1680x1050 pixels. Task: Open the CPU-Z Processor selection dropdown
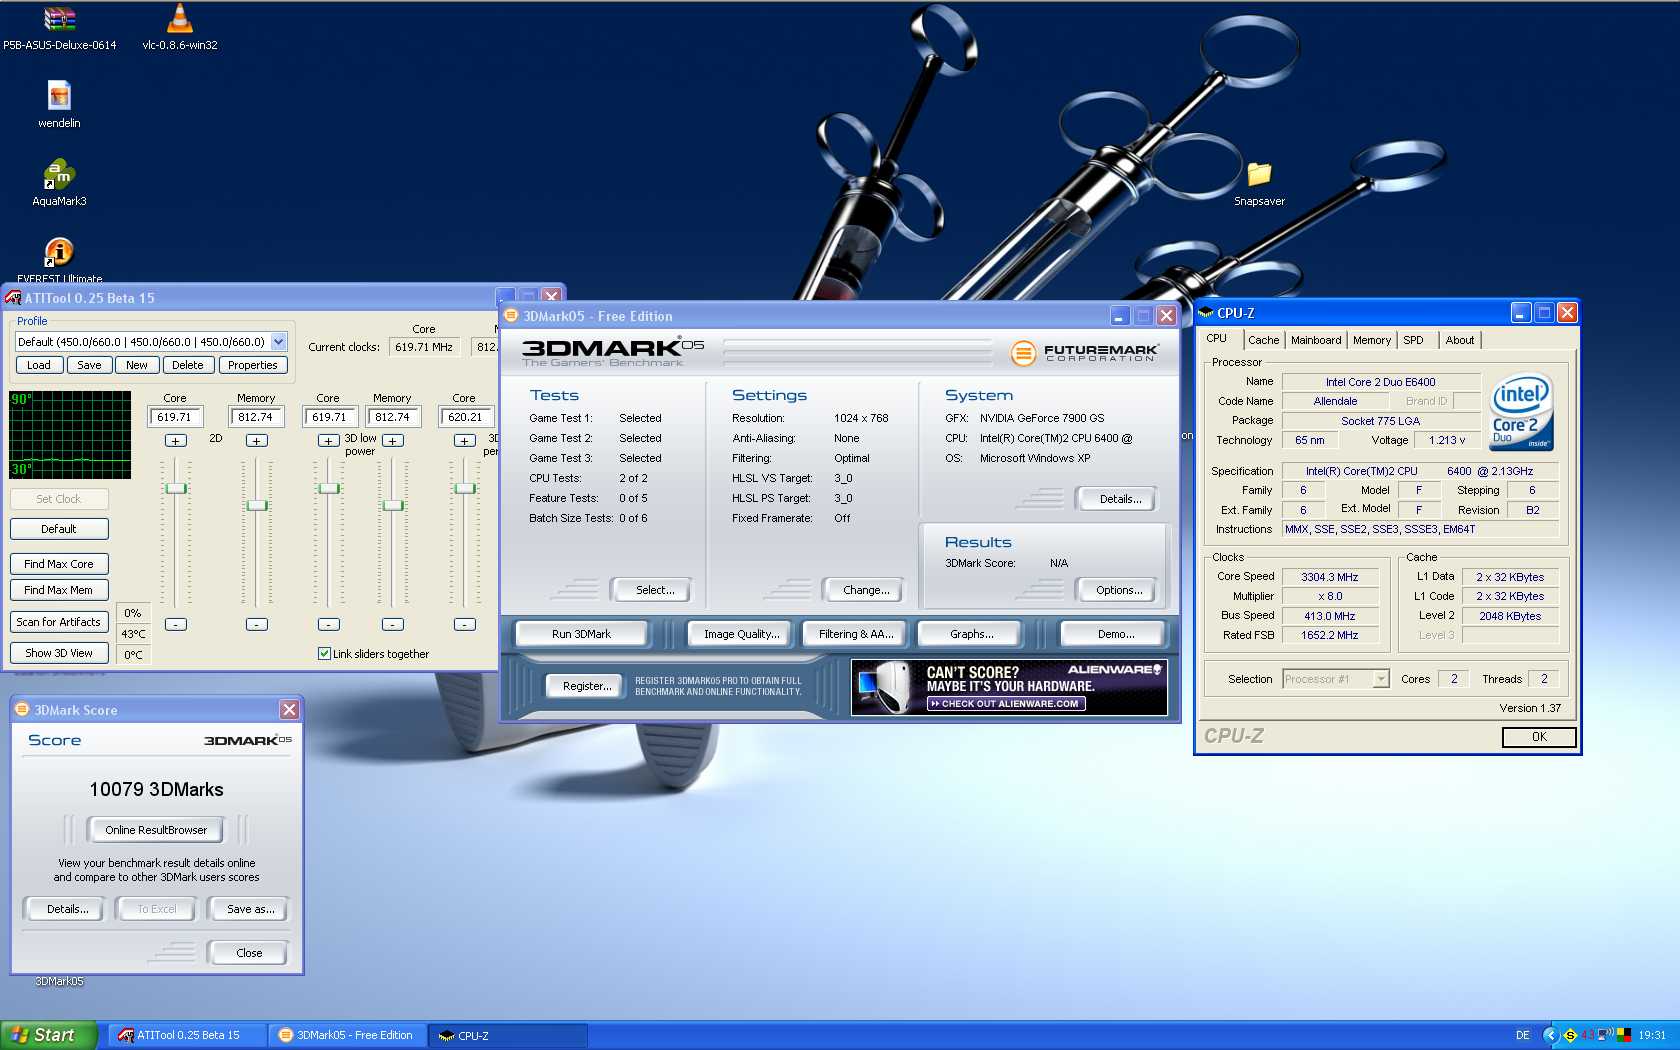pos(1381,679)
